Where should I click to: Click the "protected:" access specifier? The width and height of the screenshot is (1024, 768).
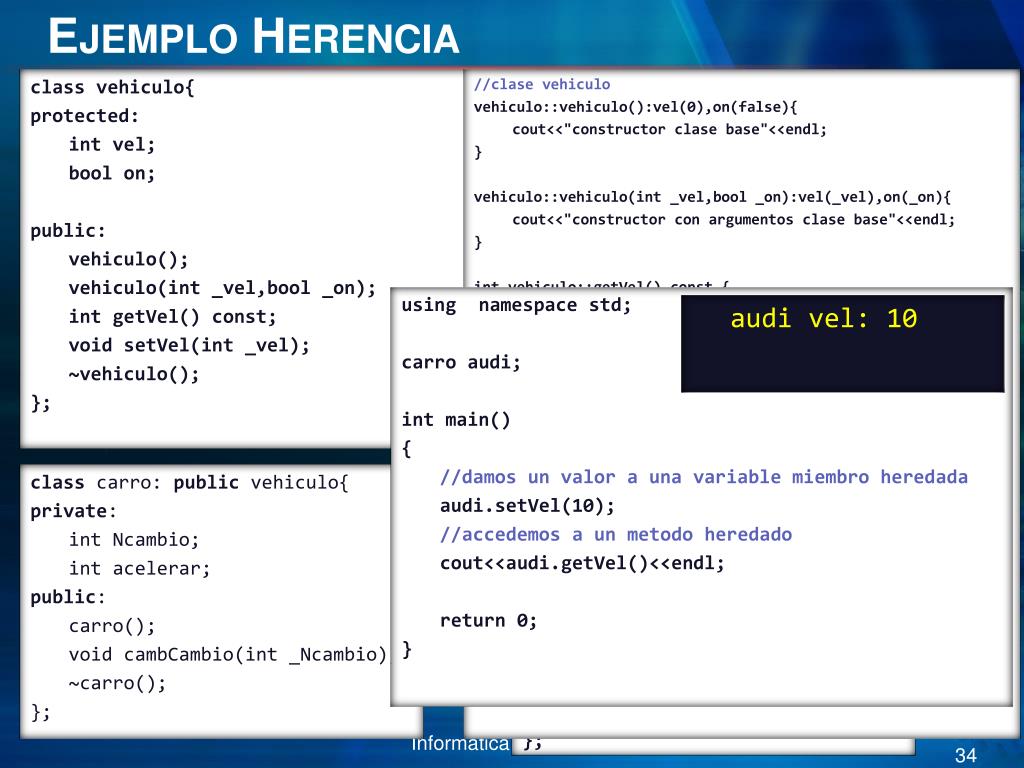pos(85,116)
